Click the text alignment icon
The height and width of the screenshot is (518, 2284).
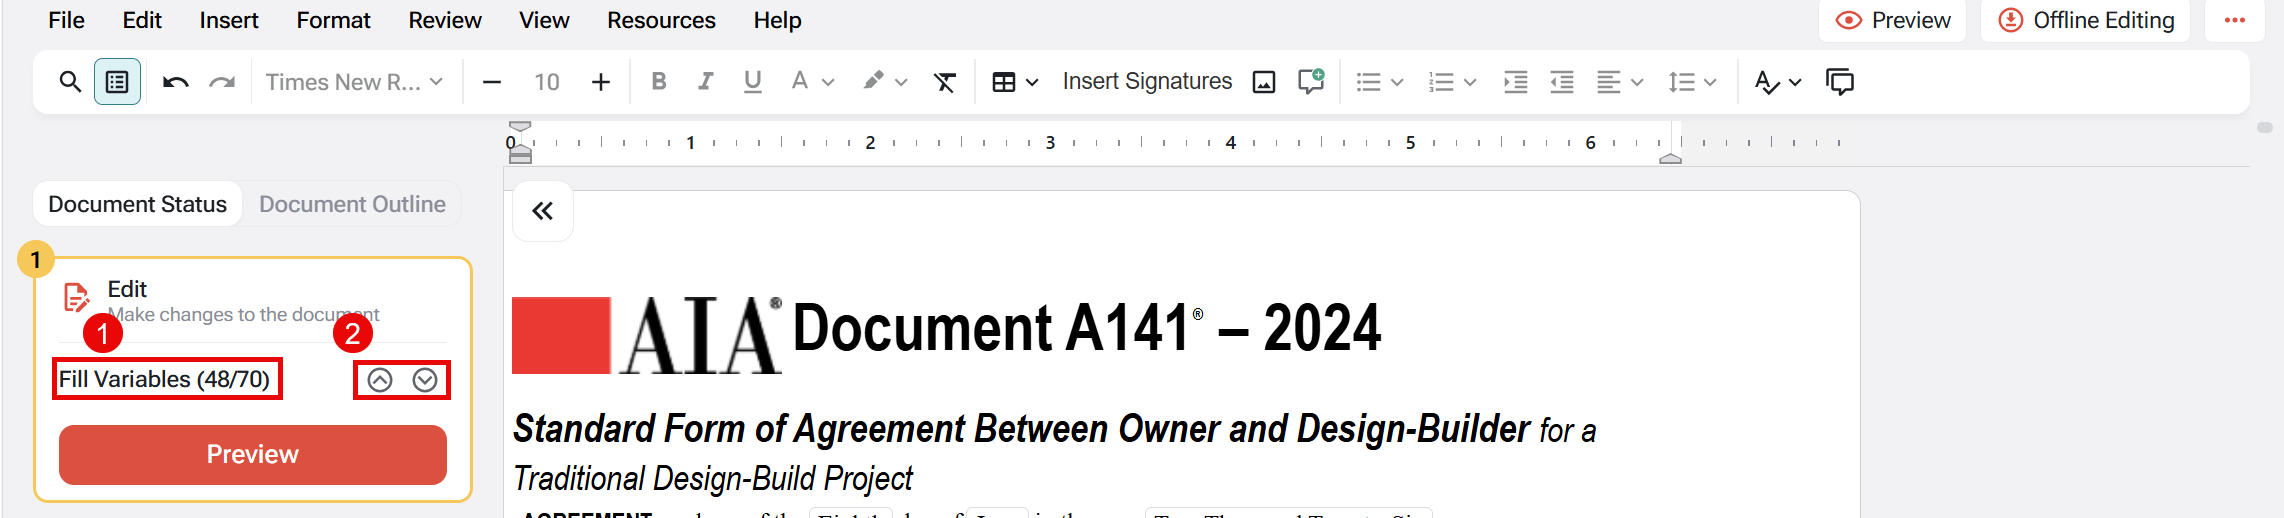point(1608,82)
